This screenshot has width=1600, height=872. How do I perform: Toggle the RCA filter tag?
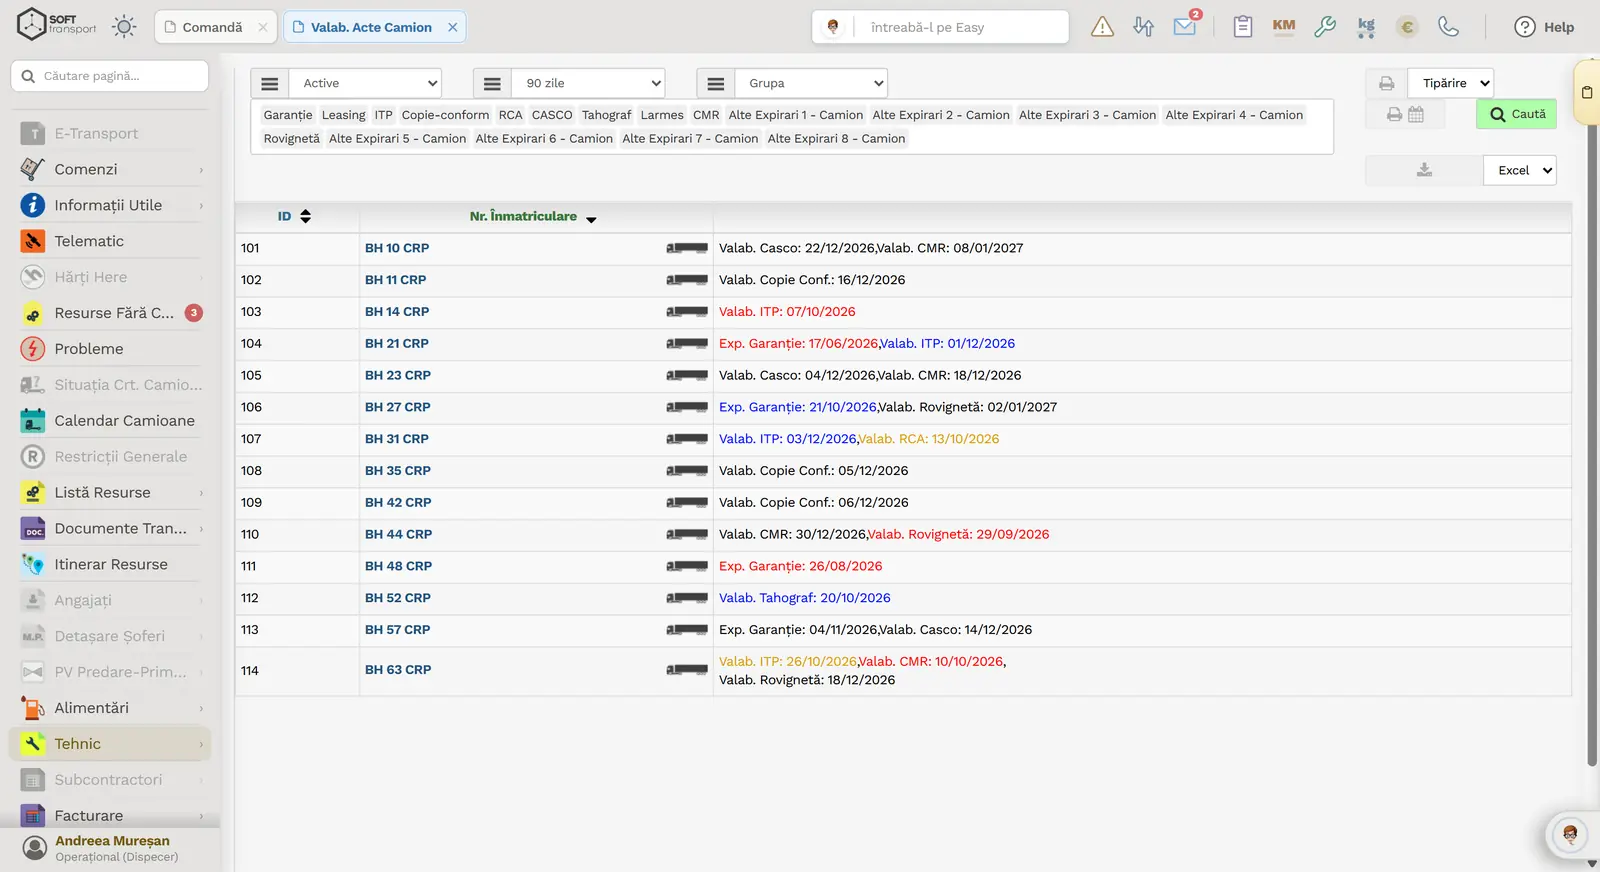pyautogui.click(x=511, y=115)
